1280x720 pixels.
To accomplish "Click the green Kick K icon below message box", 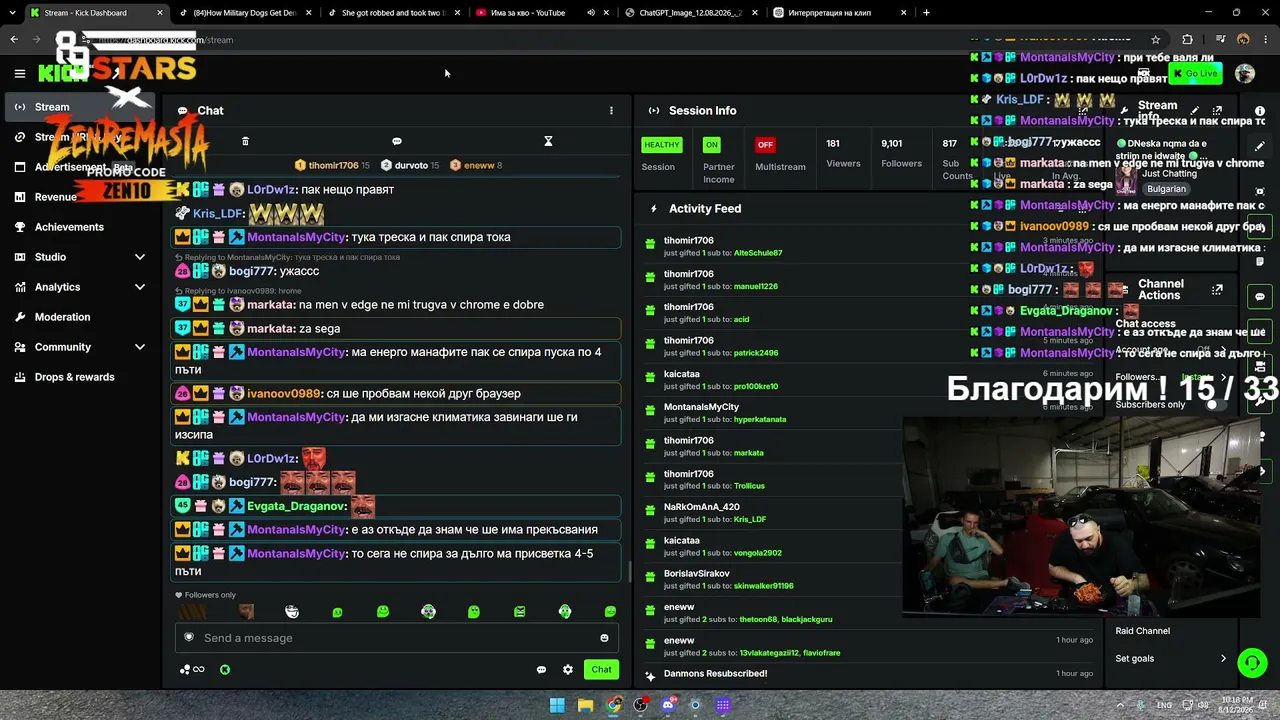I will pyautogui.click(x=225, y=670).
